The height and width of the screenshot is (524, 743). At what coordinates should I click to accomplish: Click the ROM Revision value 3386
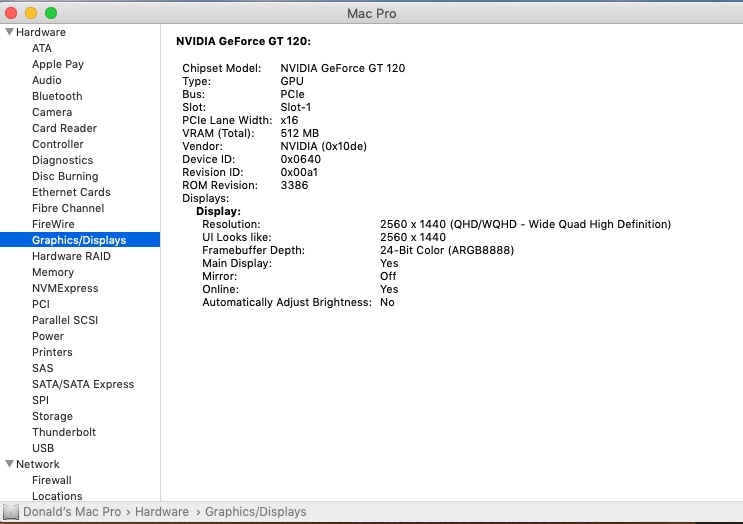tap(294, 185)
